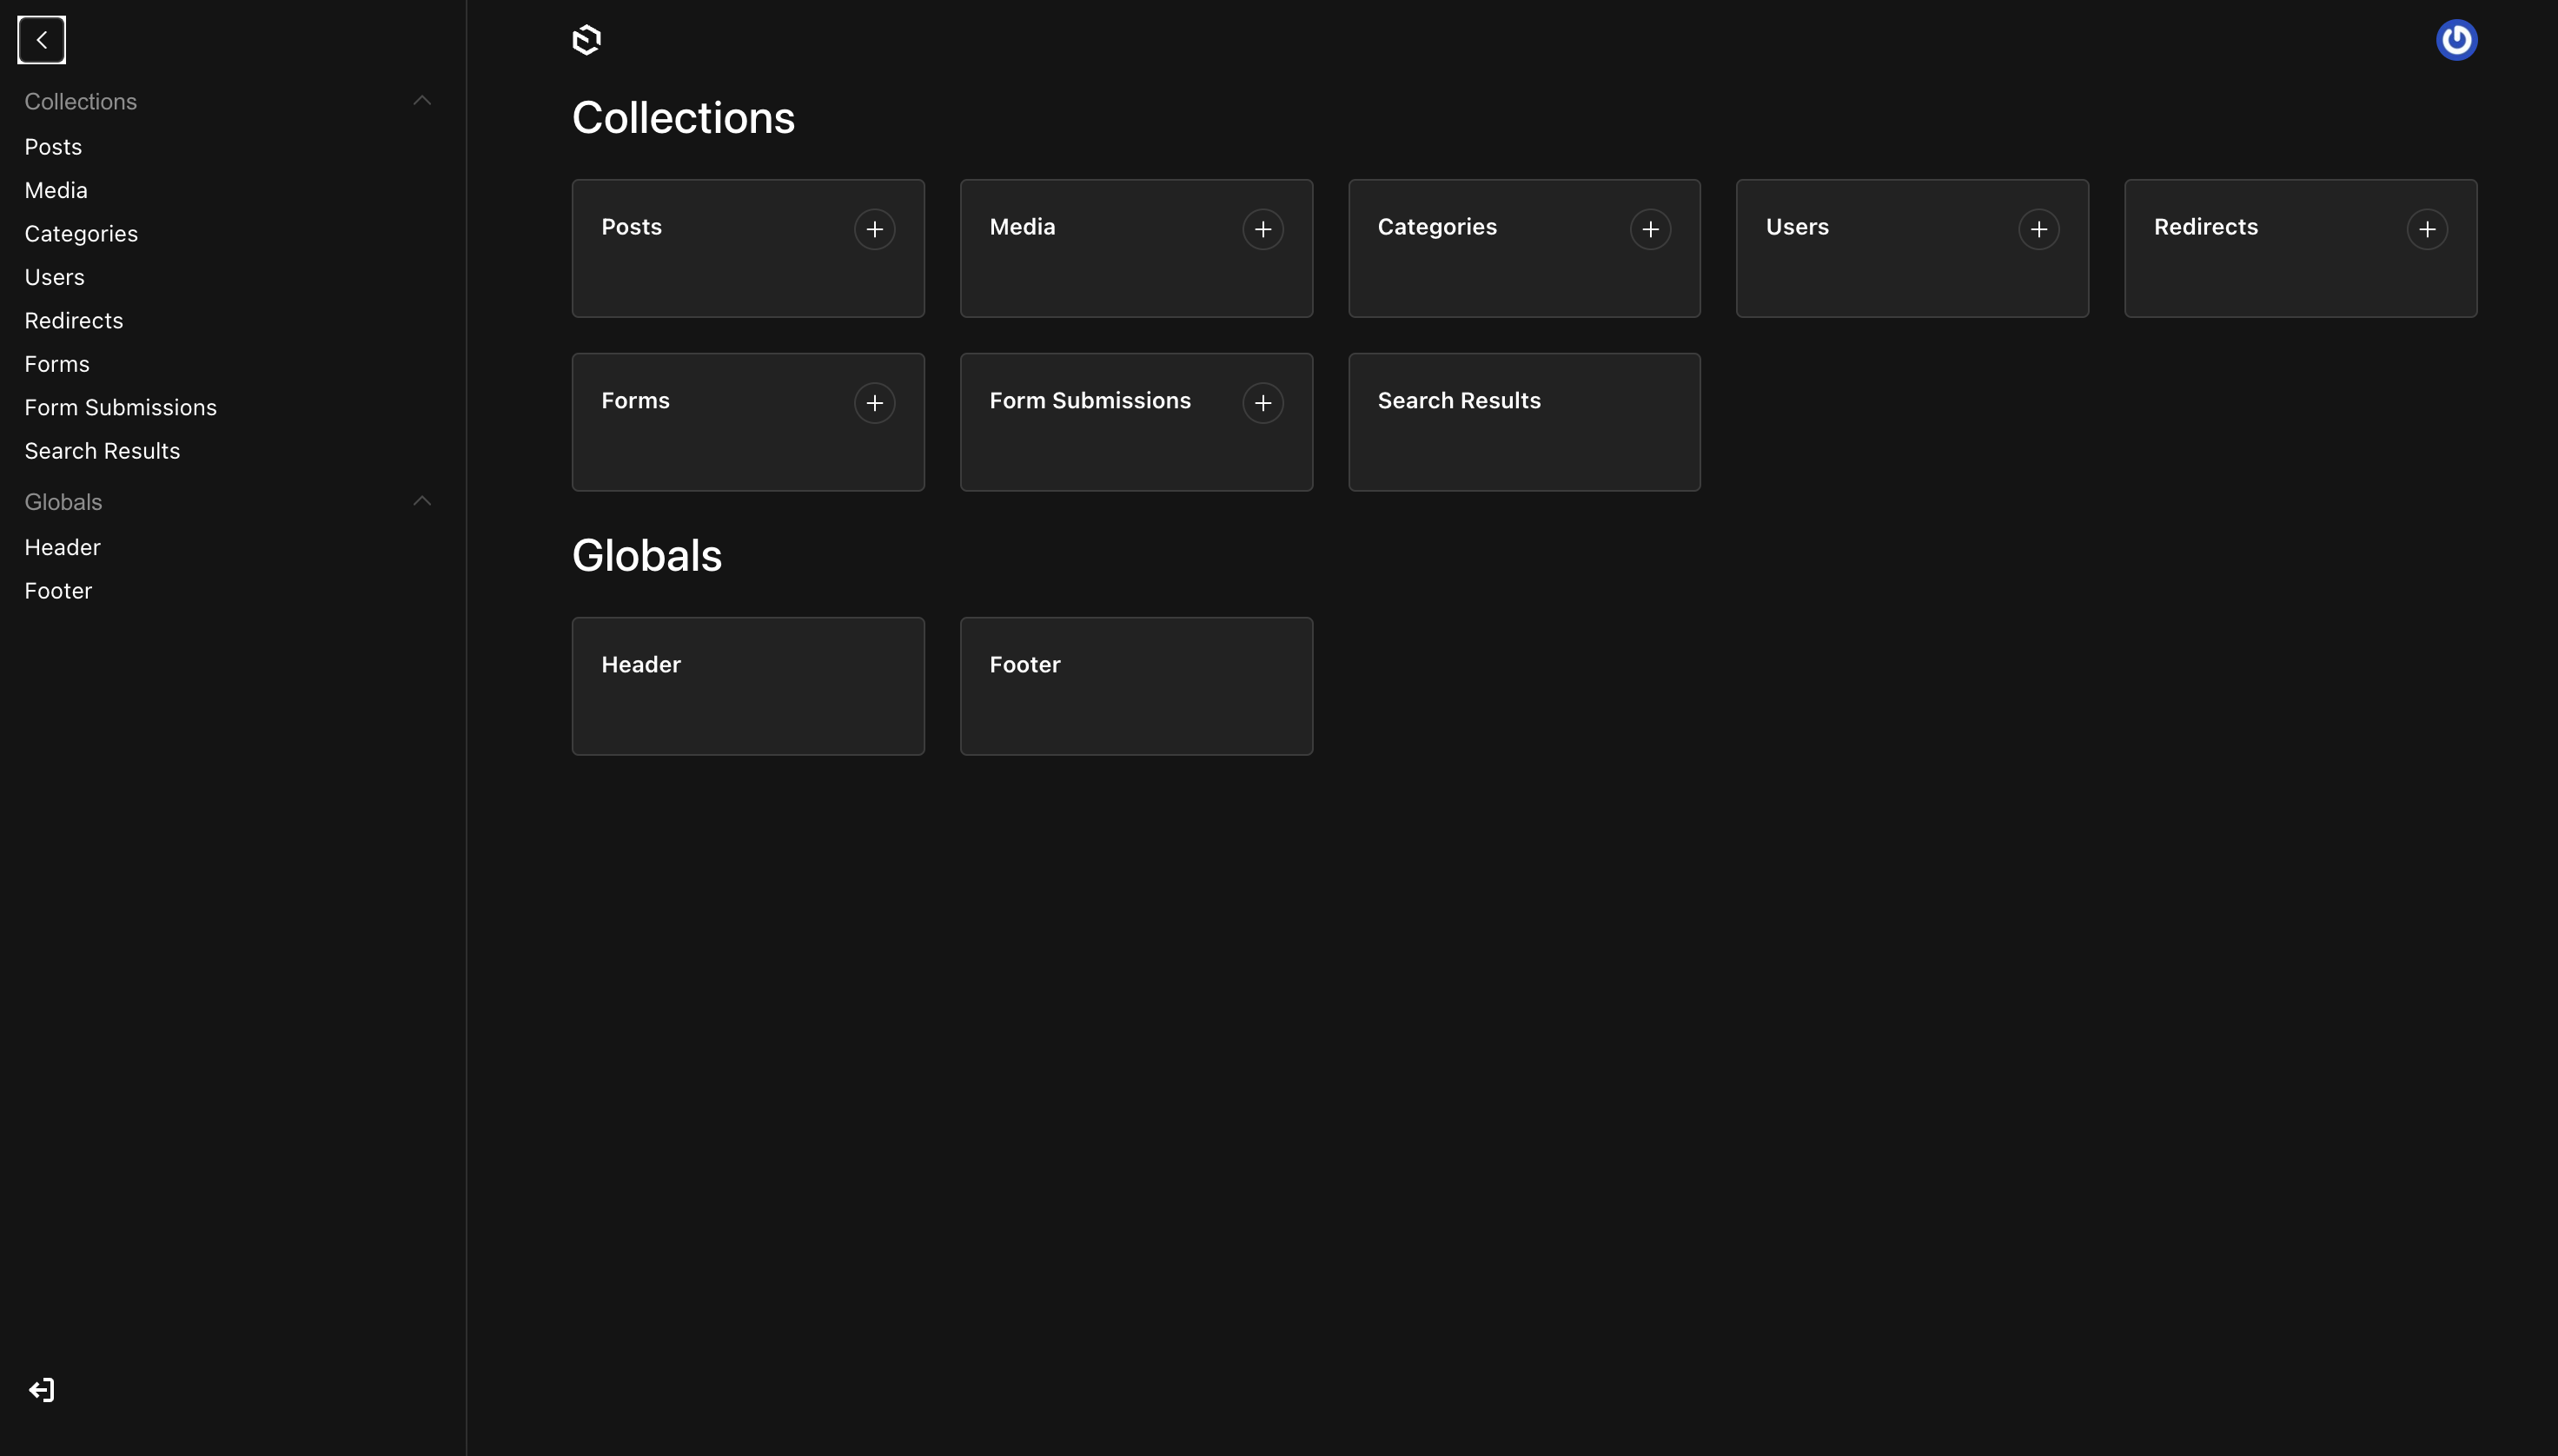Create a new User with the plus icon
Viewport: 2558px width, 1456px height.
tap(2038, 228)
